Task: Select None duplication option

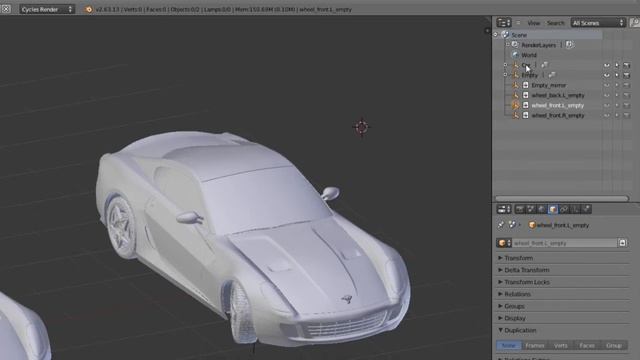Action: (x=509, y=345)
